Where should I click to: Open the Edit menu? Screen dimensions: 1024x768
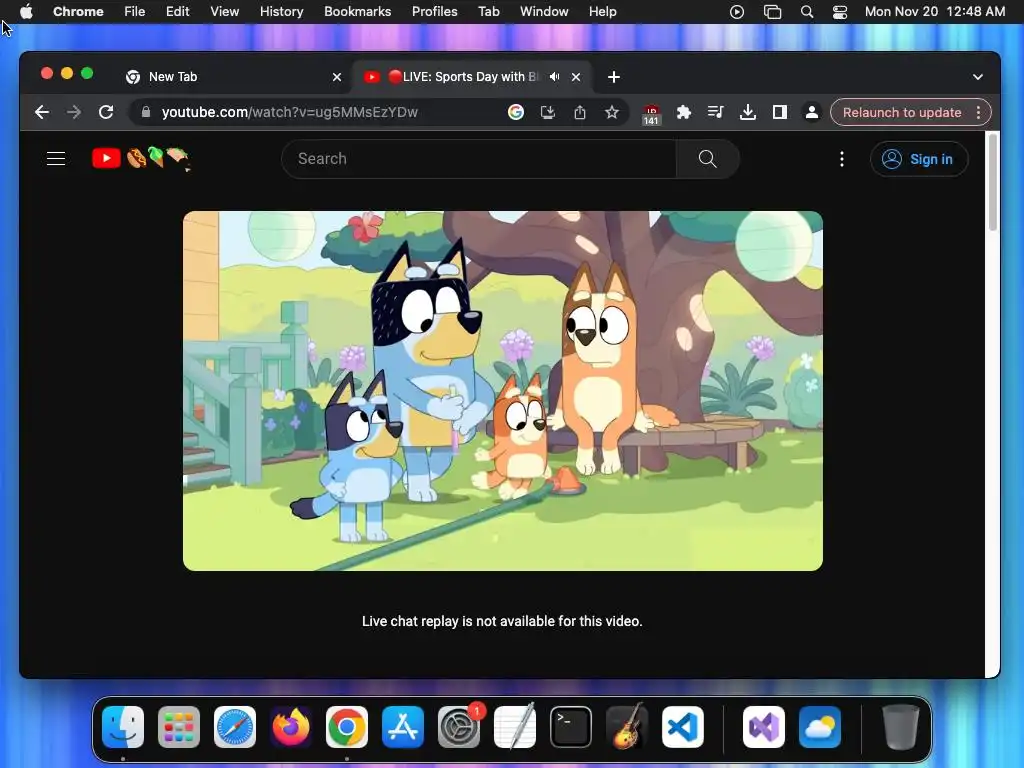[178, 11]
